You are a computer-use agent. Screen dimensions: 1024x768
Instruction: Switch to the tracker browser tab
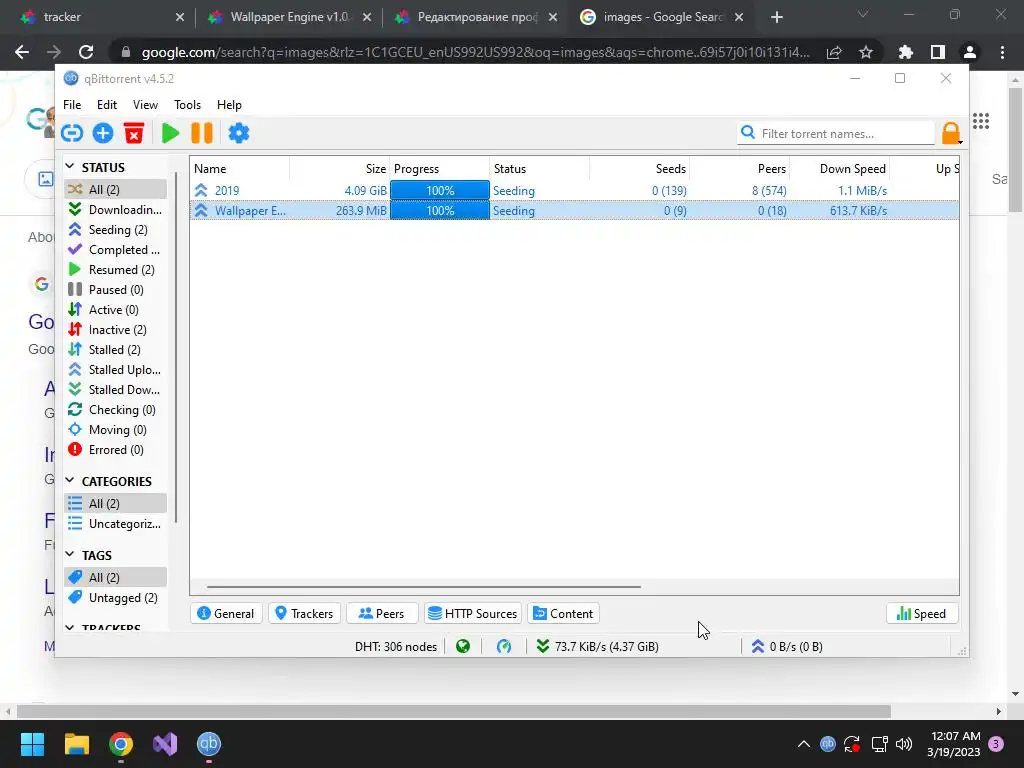103,17
